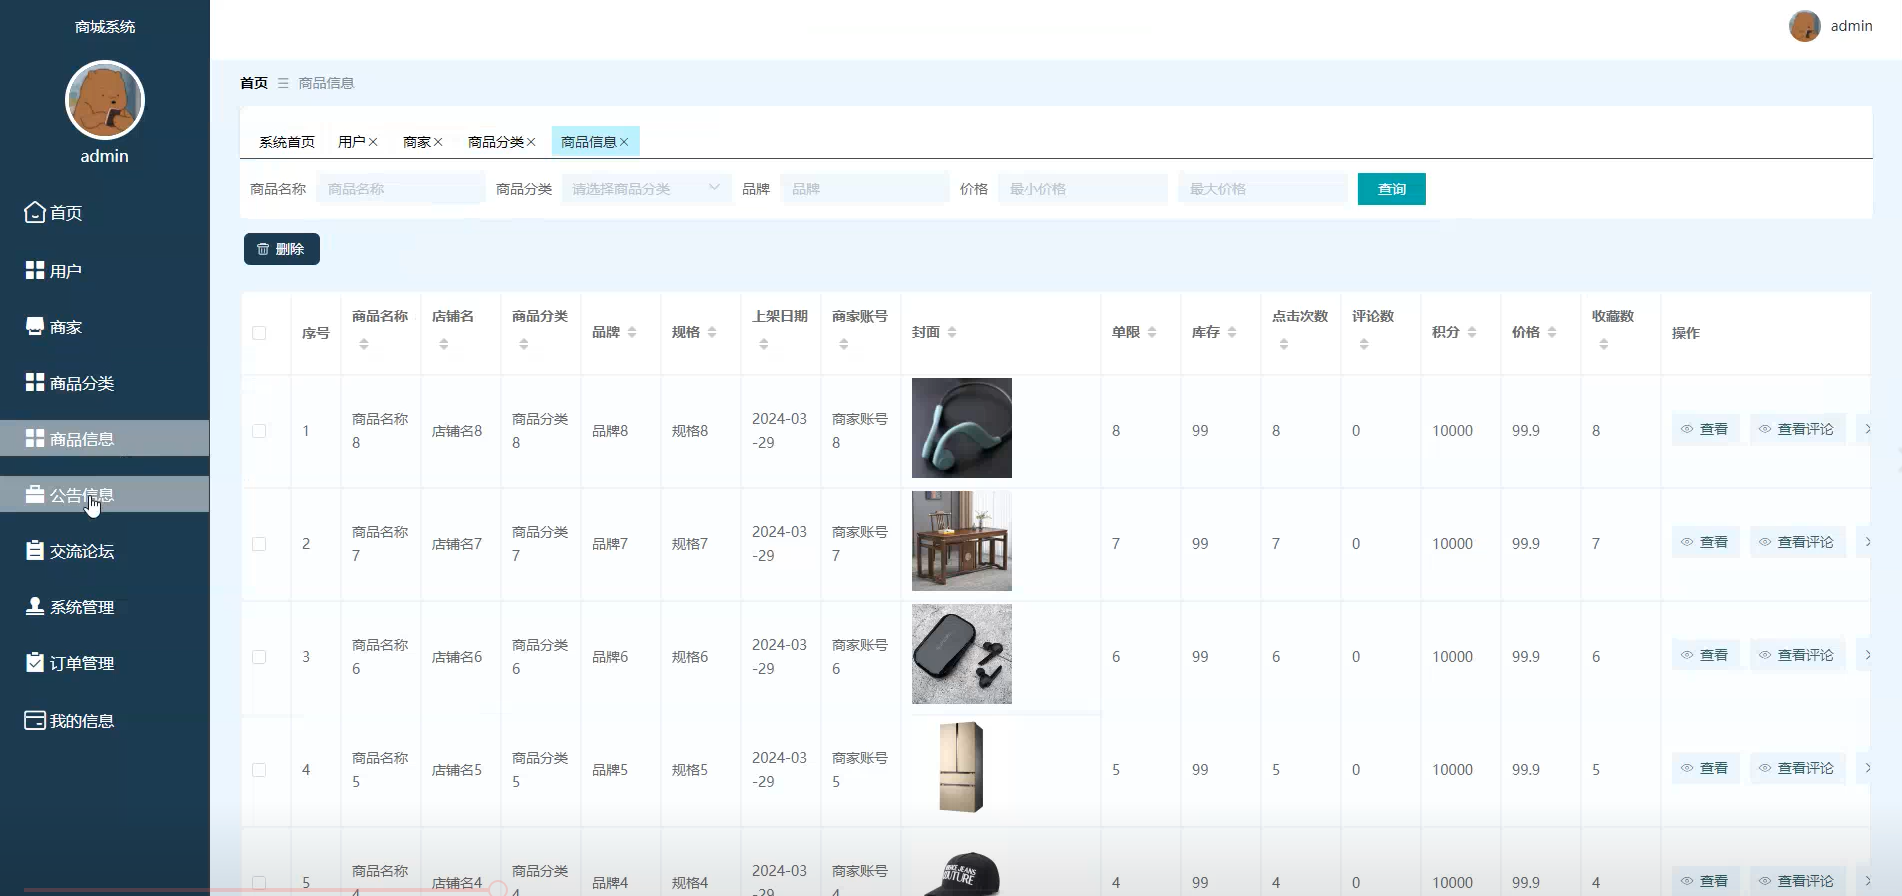Sort by 品牌 column sort arrows
This screenshot has width=1902, height=896.
[632, 332]
